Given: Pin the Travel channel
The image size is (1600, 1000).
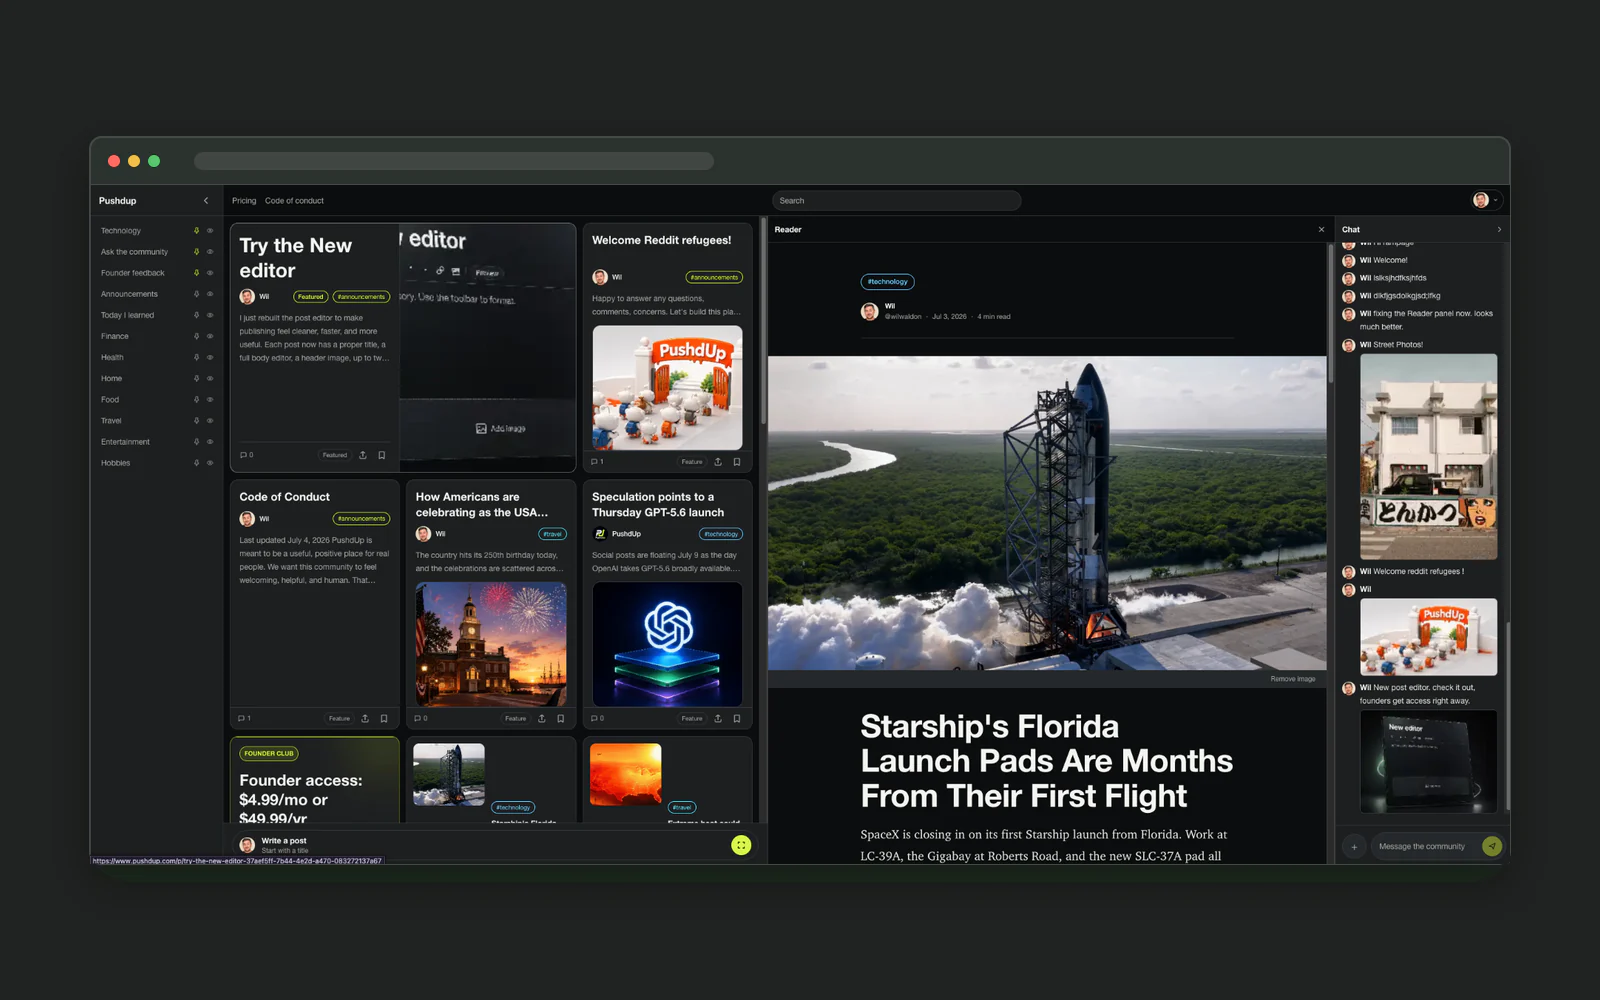Looking at the screenshot, I should 196,421.
